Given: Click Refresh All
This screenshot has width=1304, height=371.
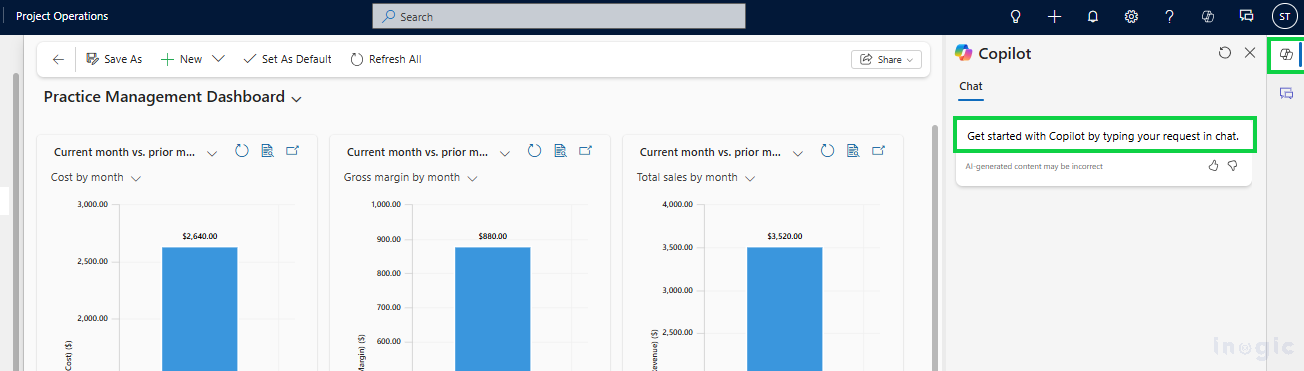Looking at the screenshot, I should click(x=386, y=59).
